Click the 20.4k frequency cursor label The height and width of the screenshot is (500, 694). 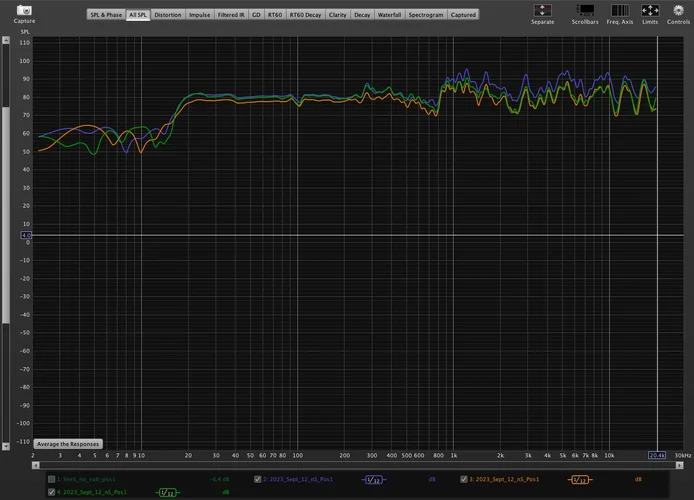point(657,455)
